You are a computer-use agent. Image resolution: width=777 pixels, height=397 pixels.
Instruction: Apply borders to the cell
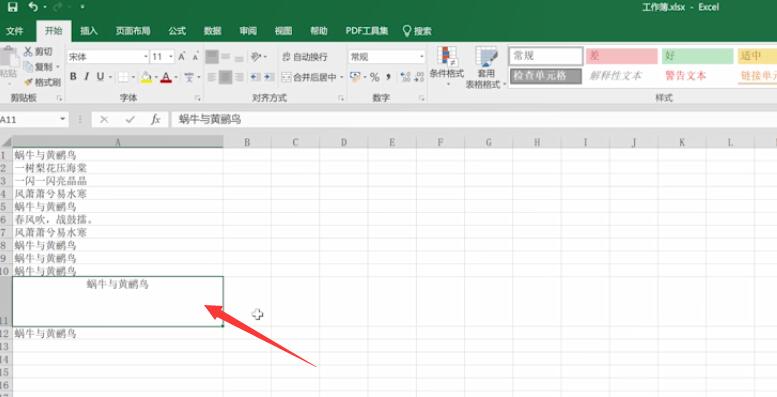(x=123, y=77)
